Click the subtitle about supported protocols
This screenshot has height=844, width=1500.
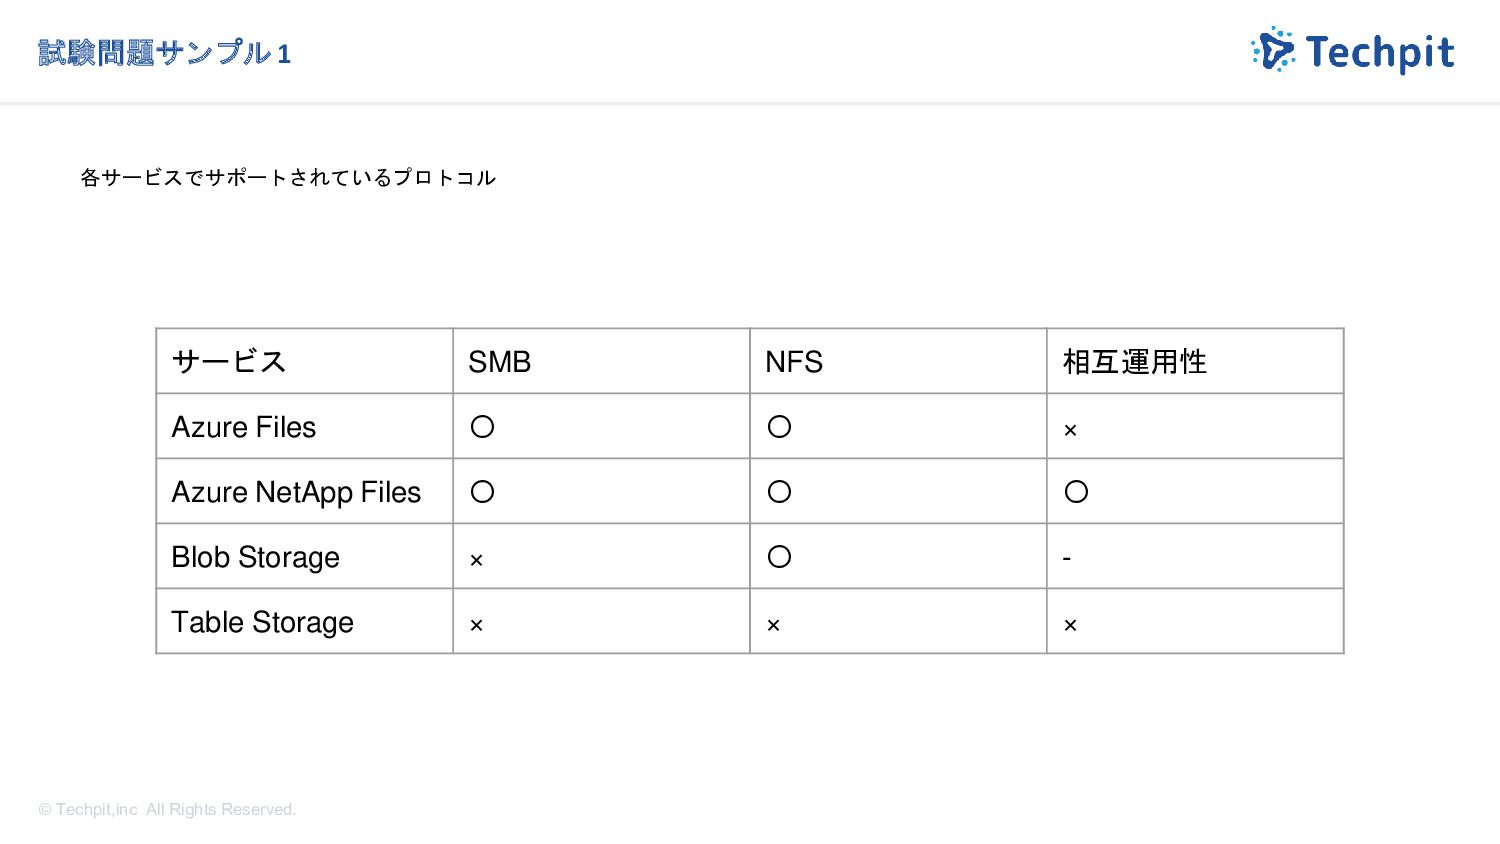288,178
